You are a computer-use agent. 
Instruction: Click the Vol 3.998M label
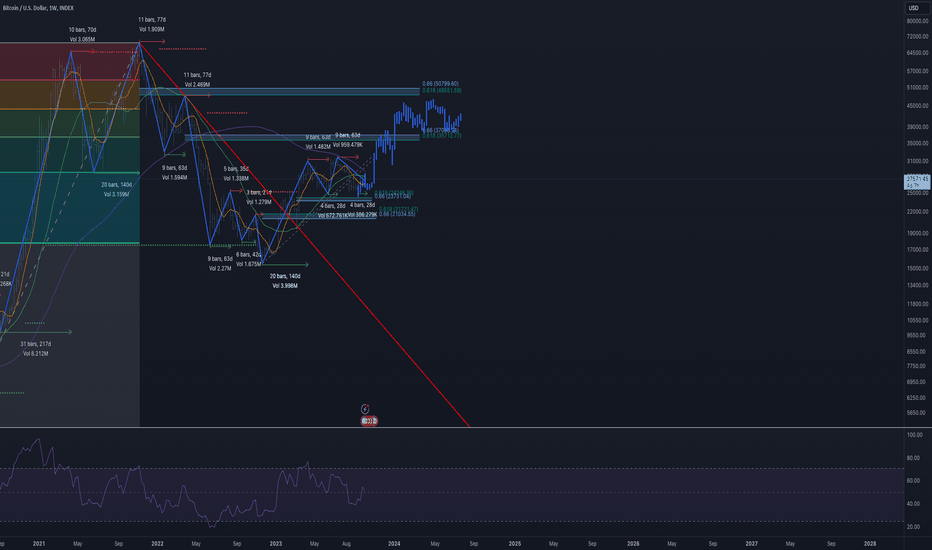click(x=285, y=285)
